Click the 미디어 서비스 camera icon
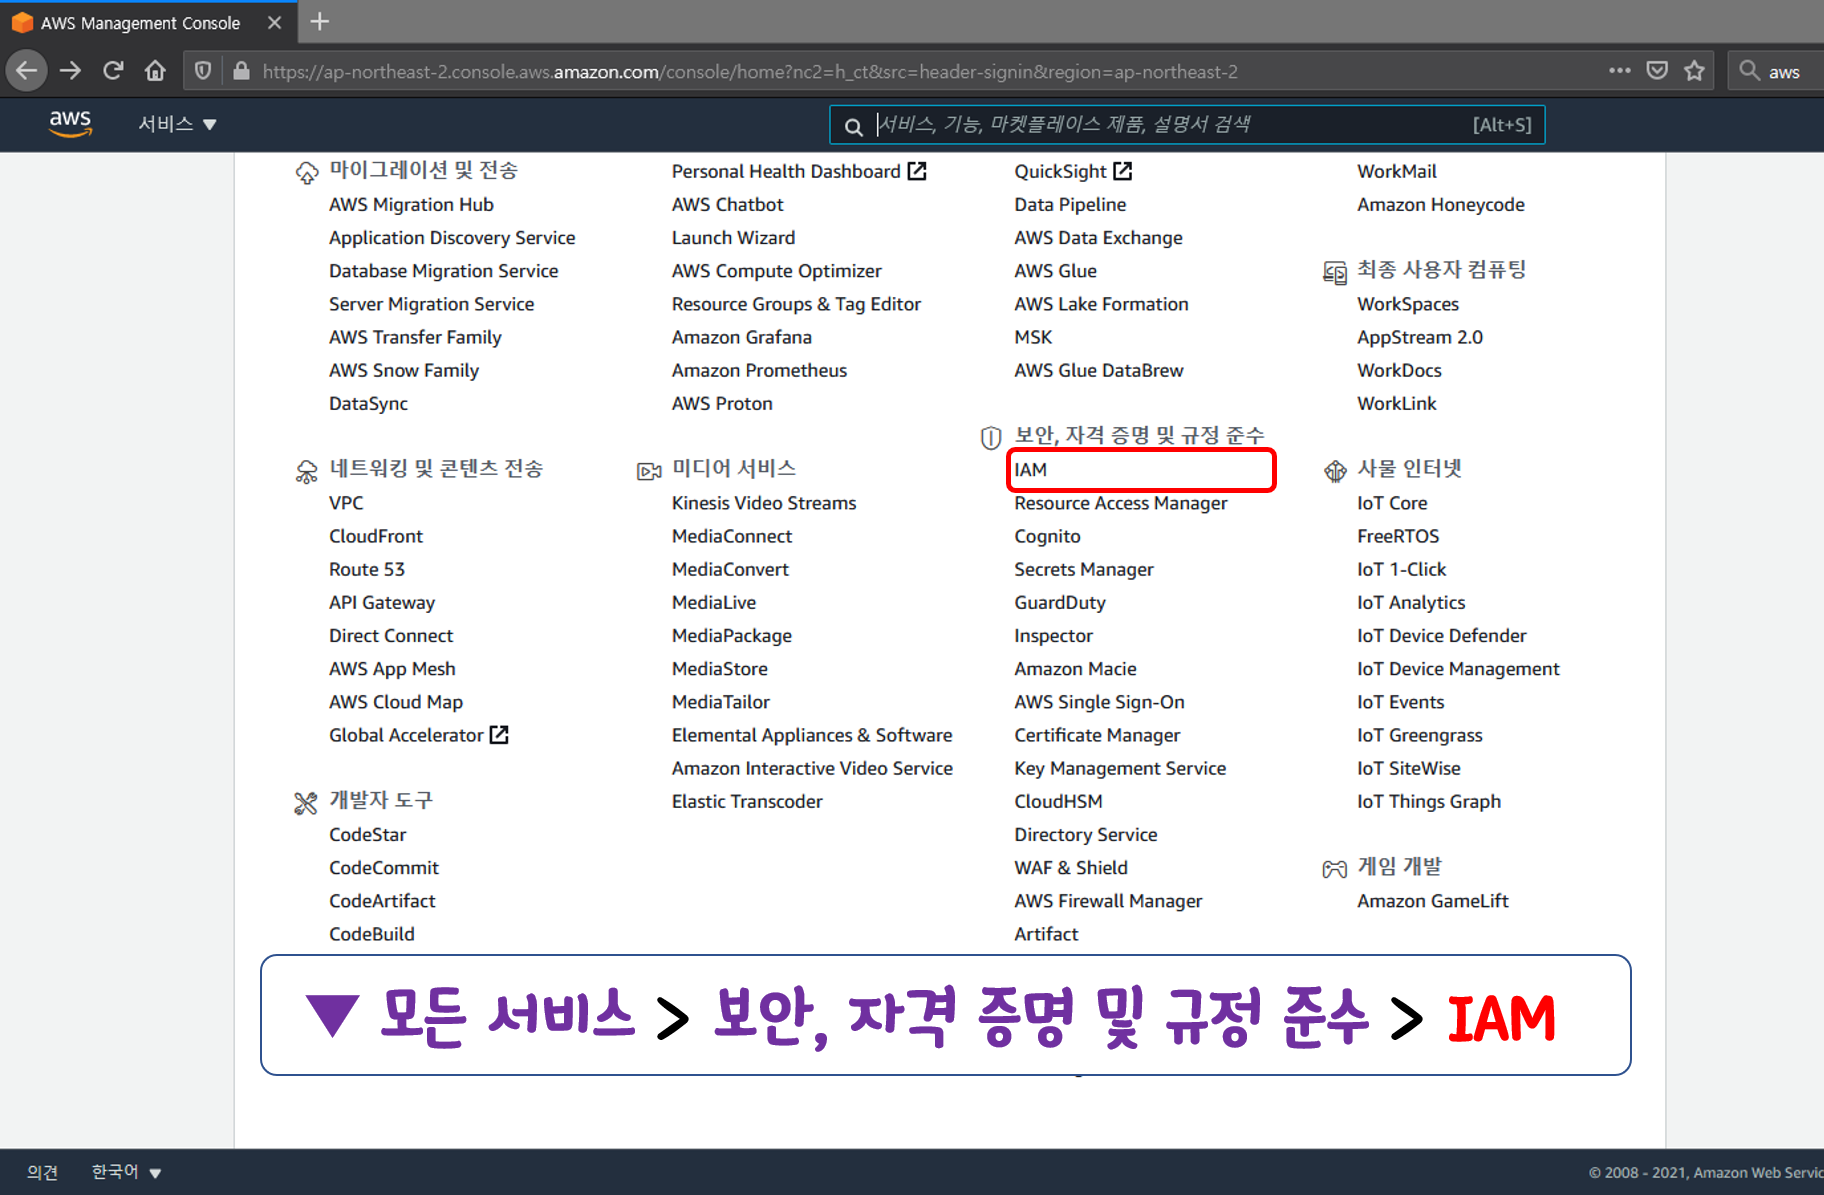Image resolution: width=1824 pixels, height=1195 pixels. (x=649, y=471)
